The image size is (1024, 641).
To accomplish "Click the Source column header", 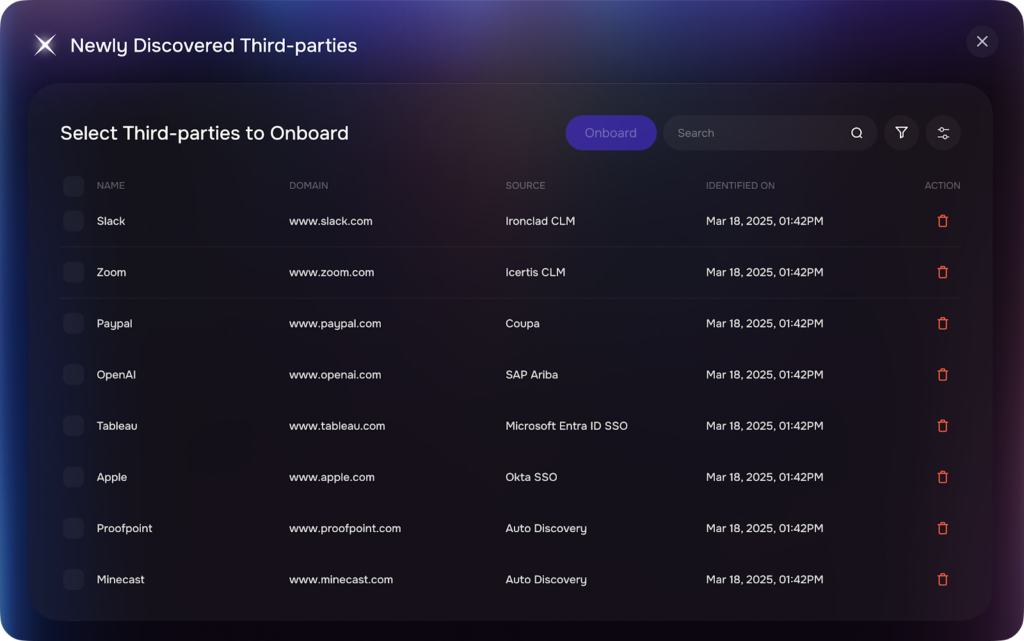I will click(x=525, y=186).
